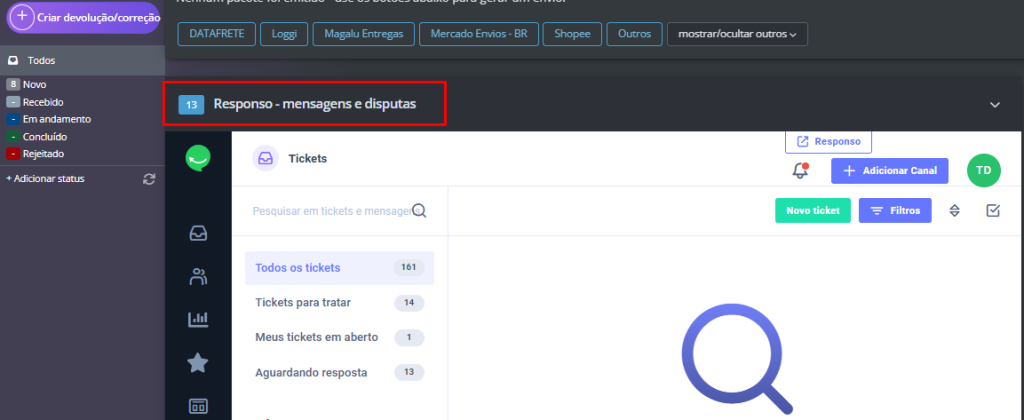Click the search magnifier in ticket search
1024x420 pixels.
419,211
